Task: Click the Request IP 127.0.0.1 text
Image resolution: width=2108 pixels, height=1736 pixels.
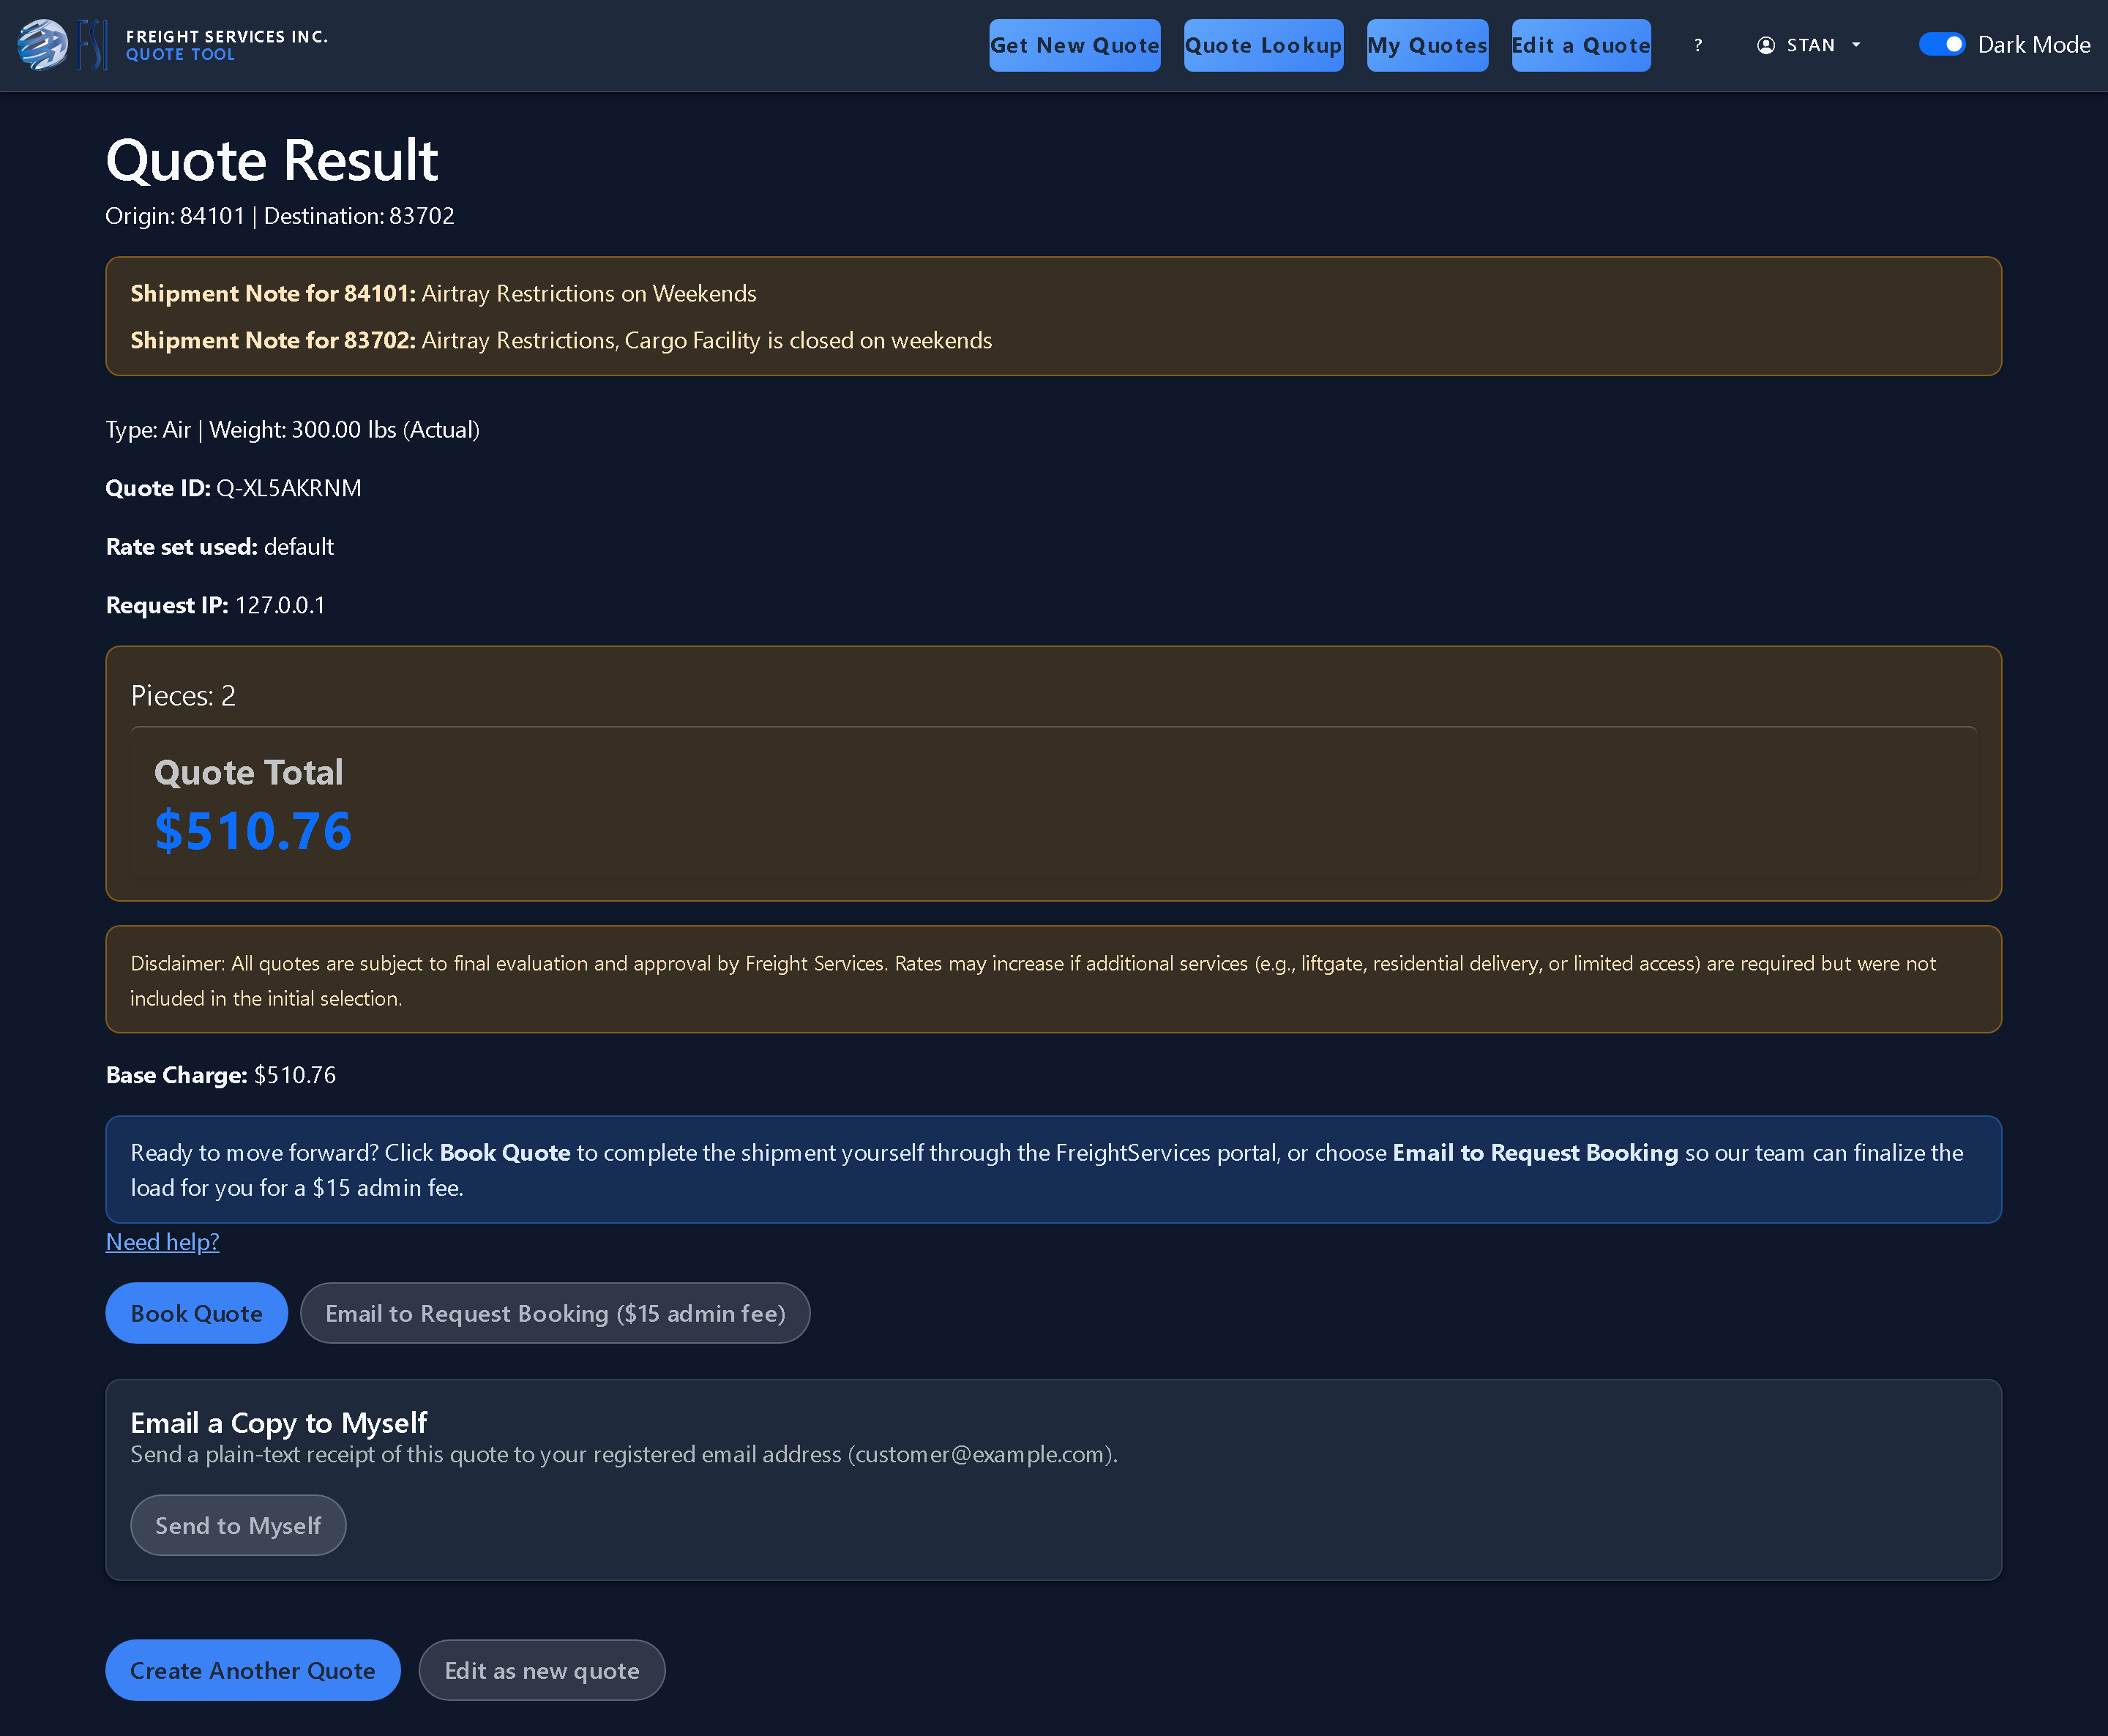Action: pos(216,605)
